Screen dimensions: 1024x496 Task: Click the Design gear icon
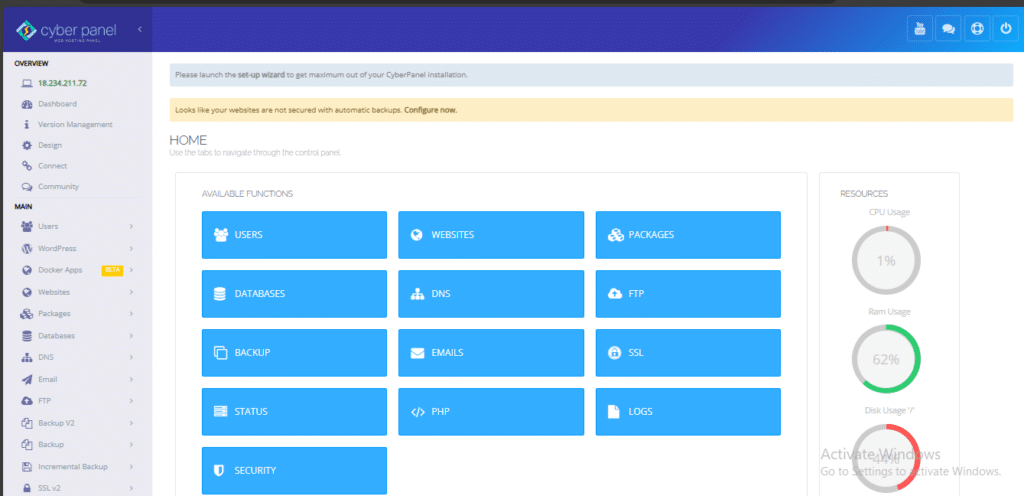pos(27,146)
